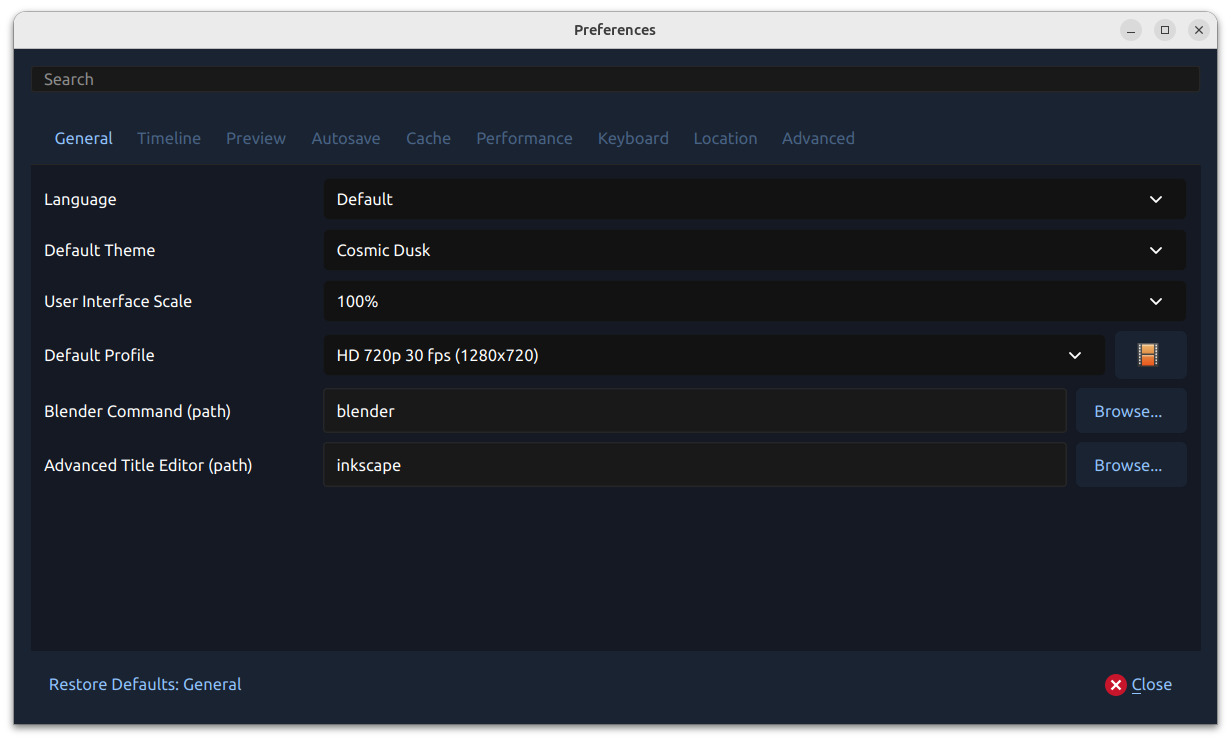Switch to the Timeline tab

pyautogui.click(x=169, y=138)
